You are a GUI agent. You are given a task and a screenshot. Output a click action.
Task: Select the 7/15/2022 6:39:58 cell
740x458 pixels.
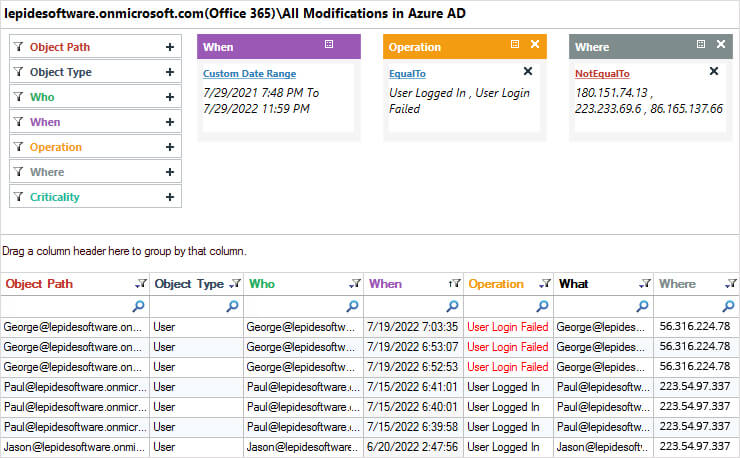413,427
